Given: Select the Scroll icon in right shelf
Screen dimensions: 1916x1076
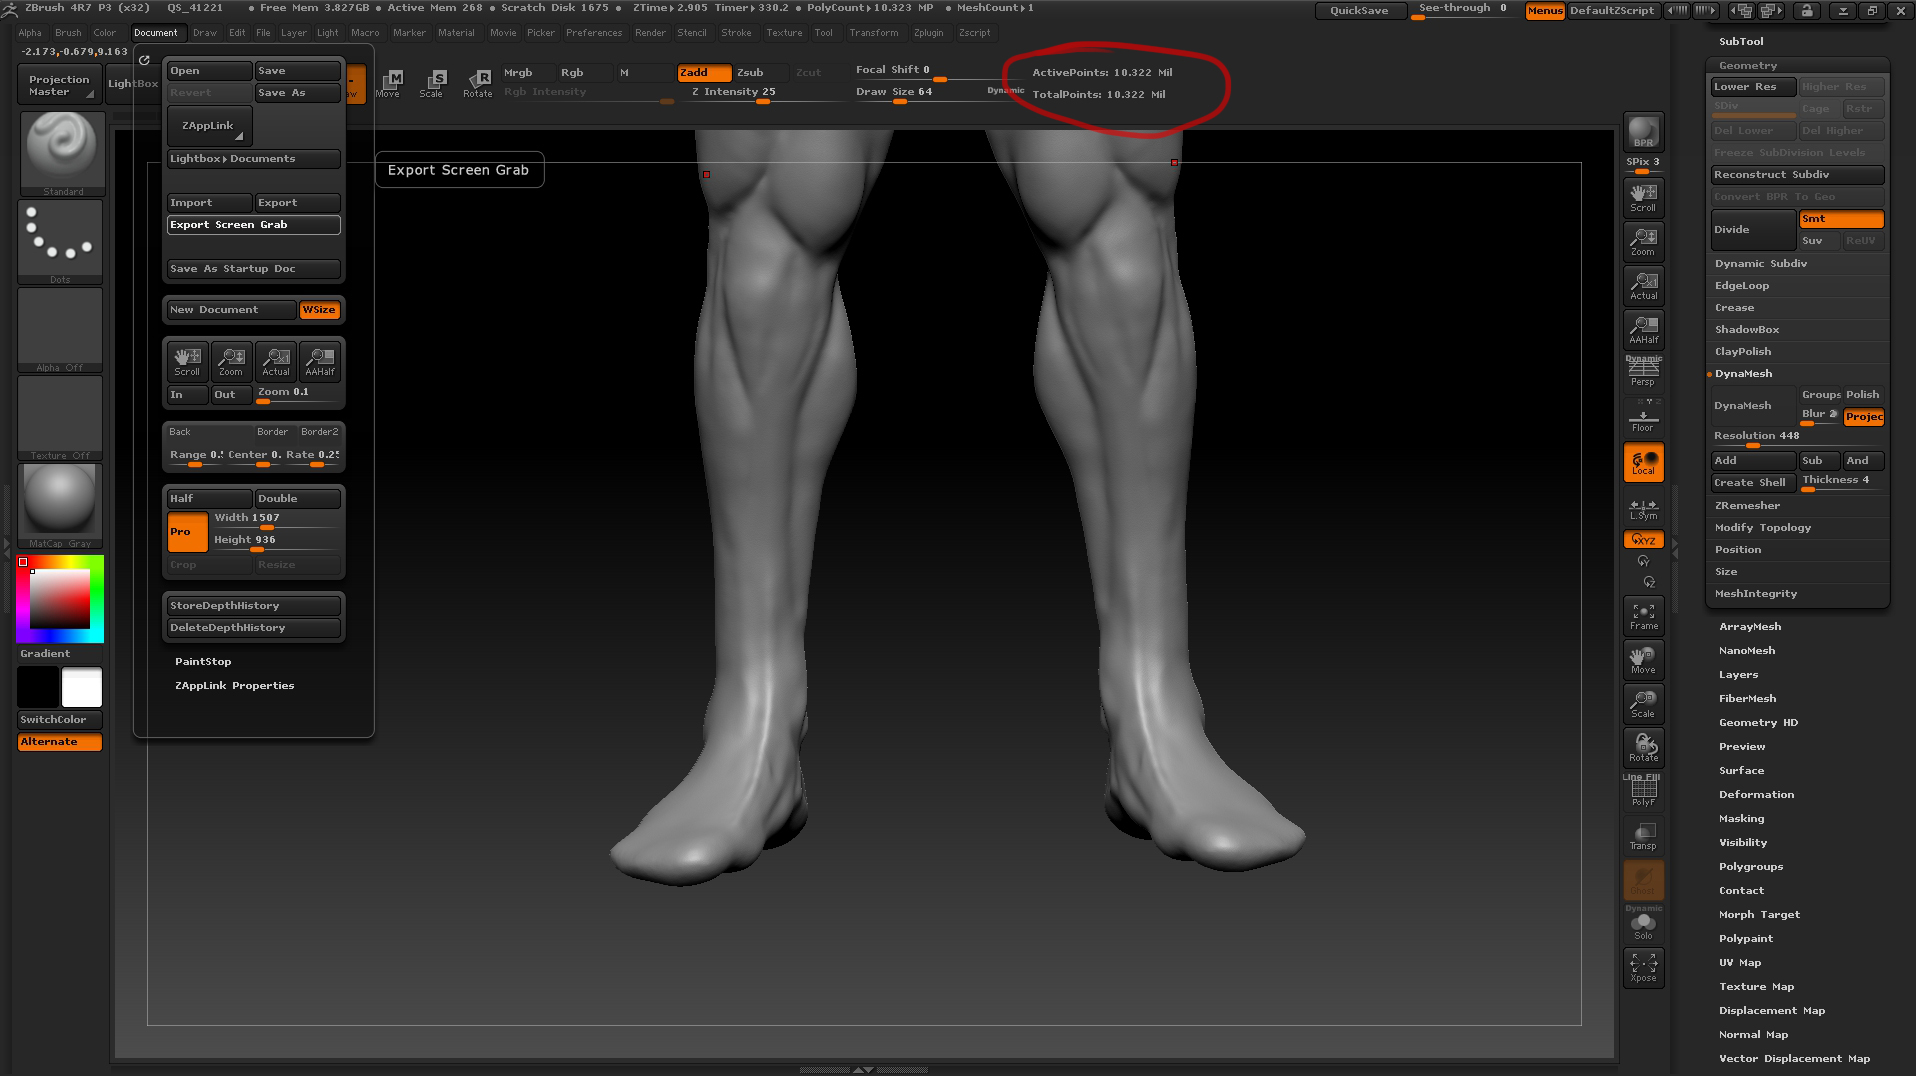Looking at the screenshot, I should 1643,197.
